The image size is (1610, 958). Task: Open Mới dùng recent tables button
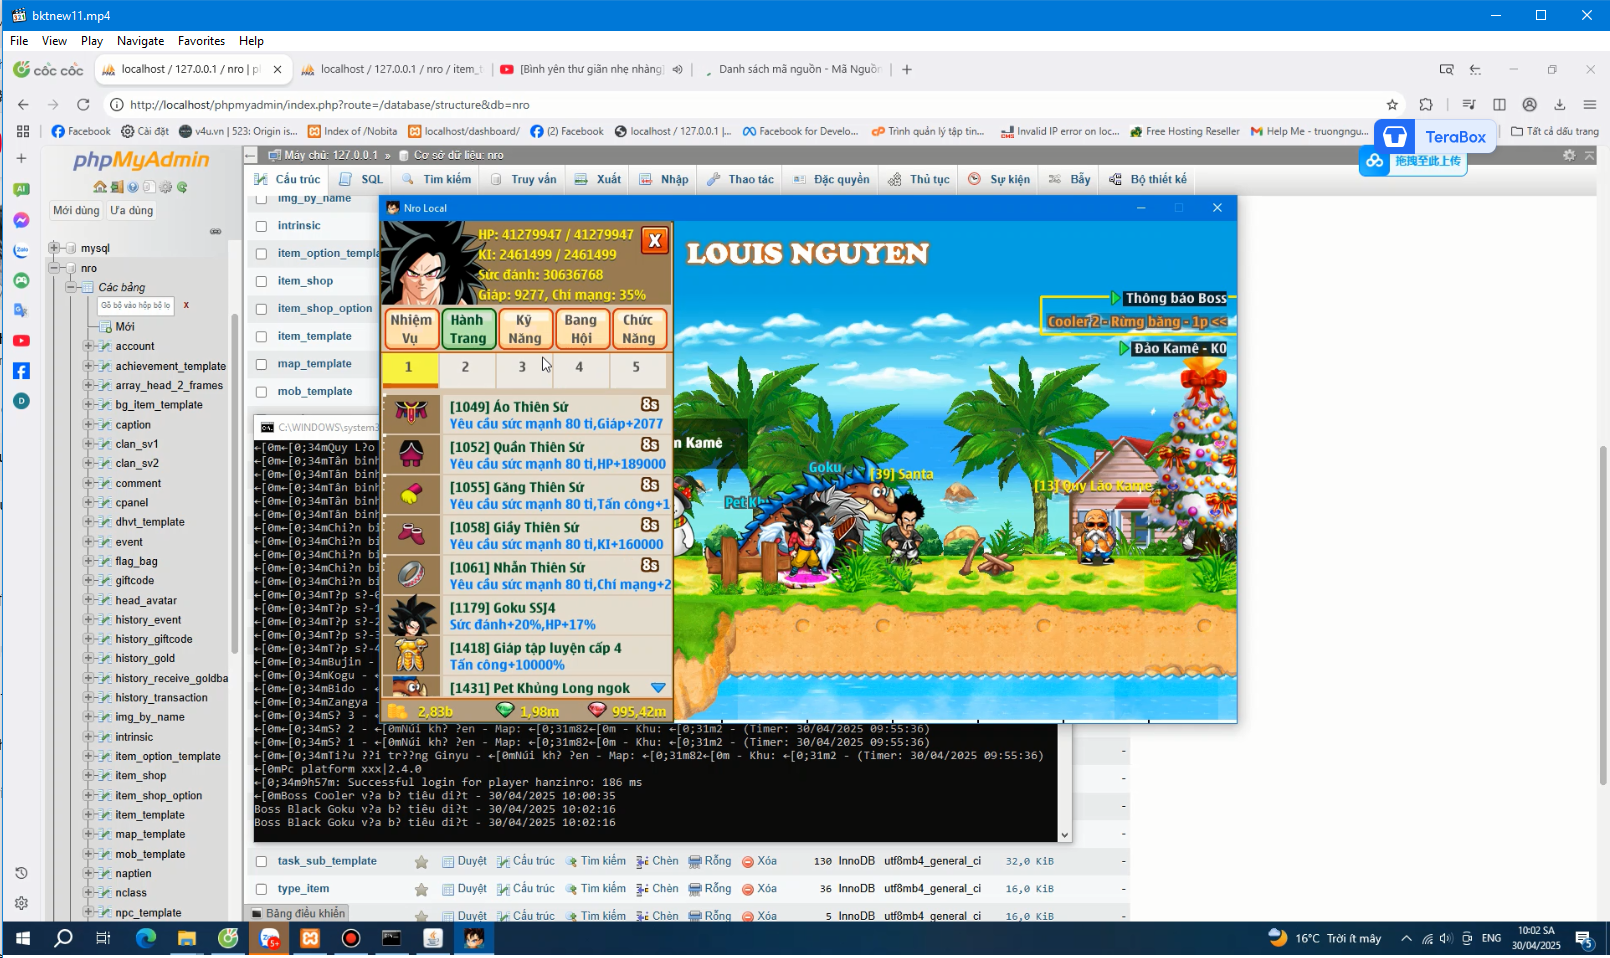[76, 211]
